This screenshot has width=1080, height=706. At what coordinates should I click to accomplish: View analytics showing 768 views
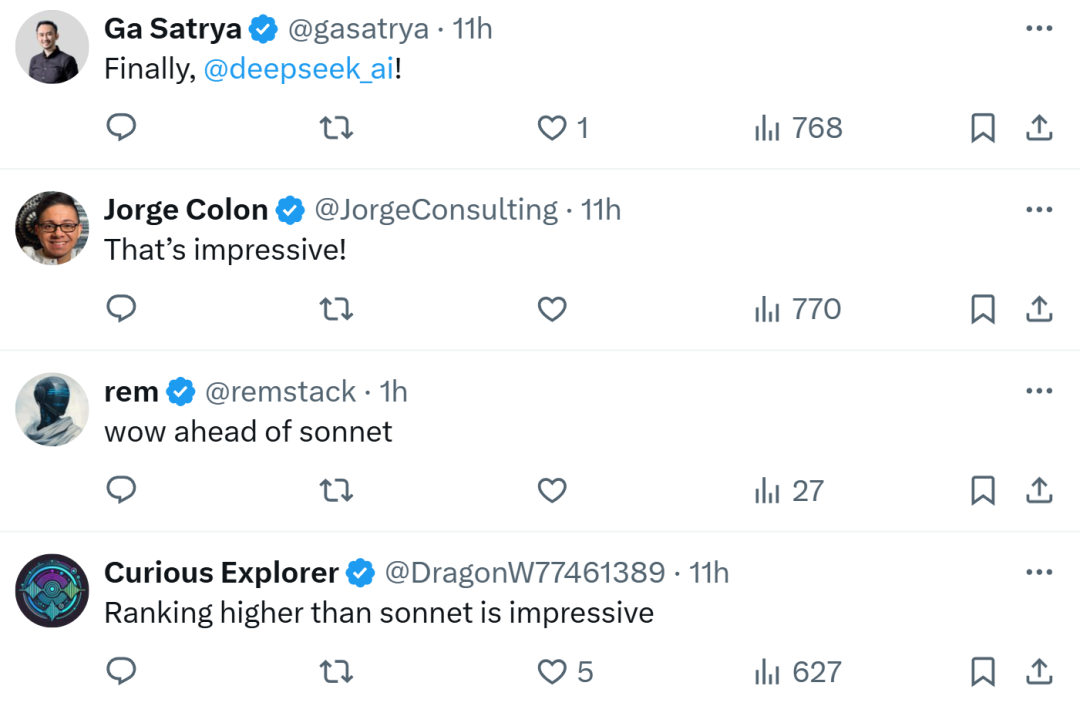coord(798,128)
